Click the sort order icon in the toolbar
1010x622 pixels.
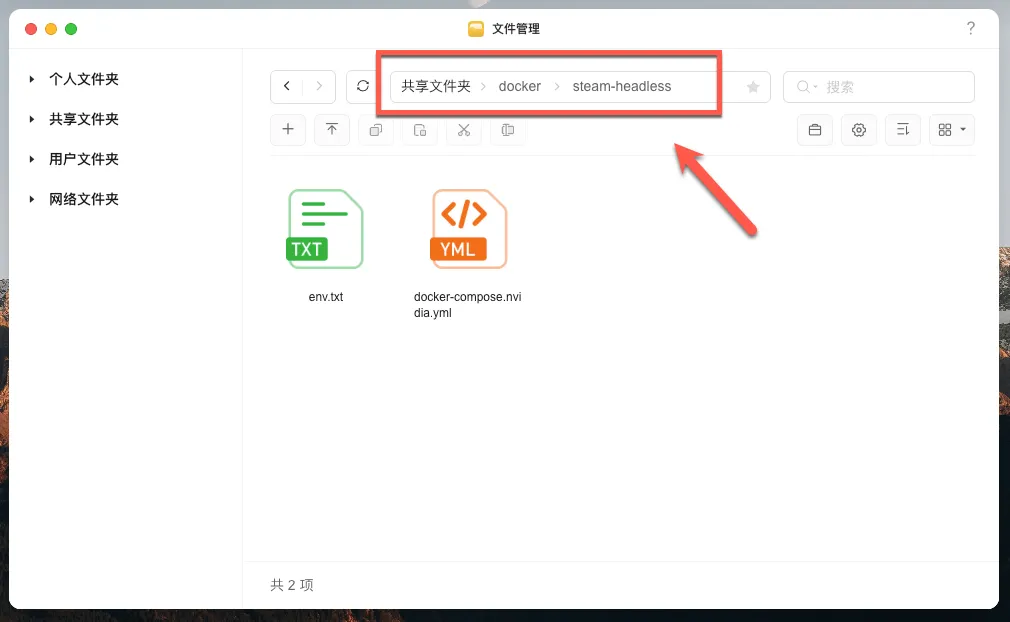[x=903, y=130]
